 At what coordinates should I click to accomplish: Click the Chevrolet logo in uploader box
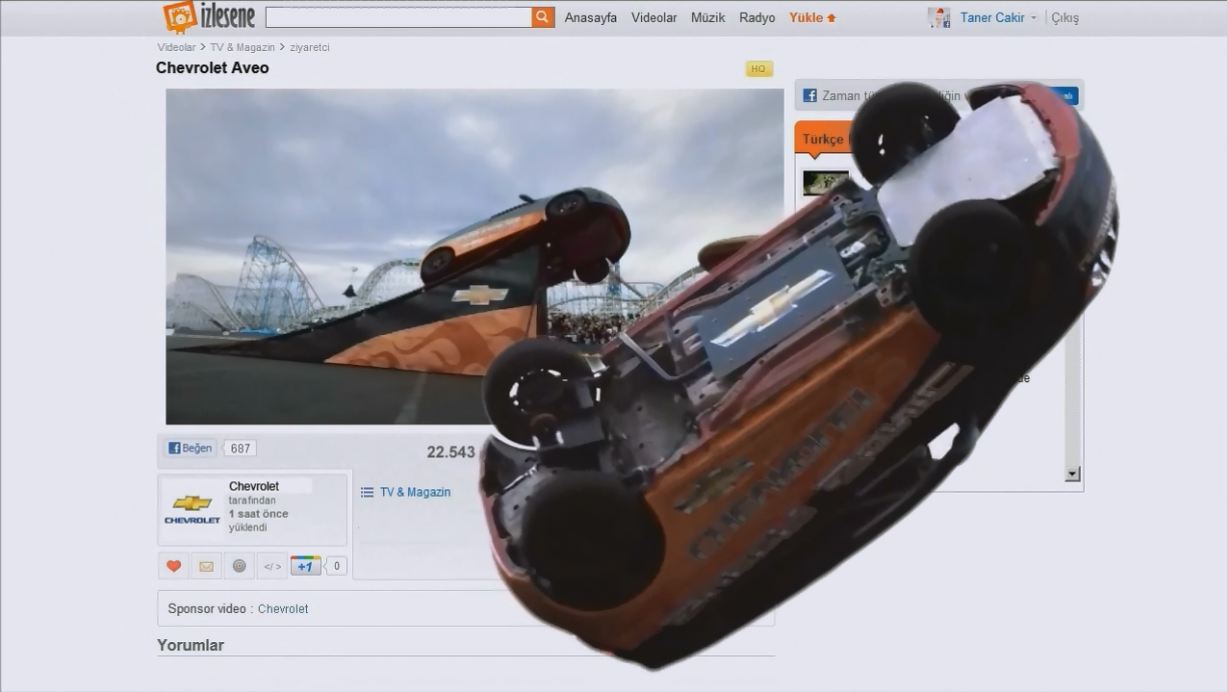pyautogui.click(x=192, y=508)
